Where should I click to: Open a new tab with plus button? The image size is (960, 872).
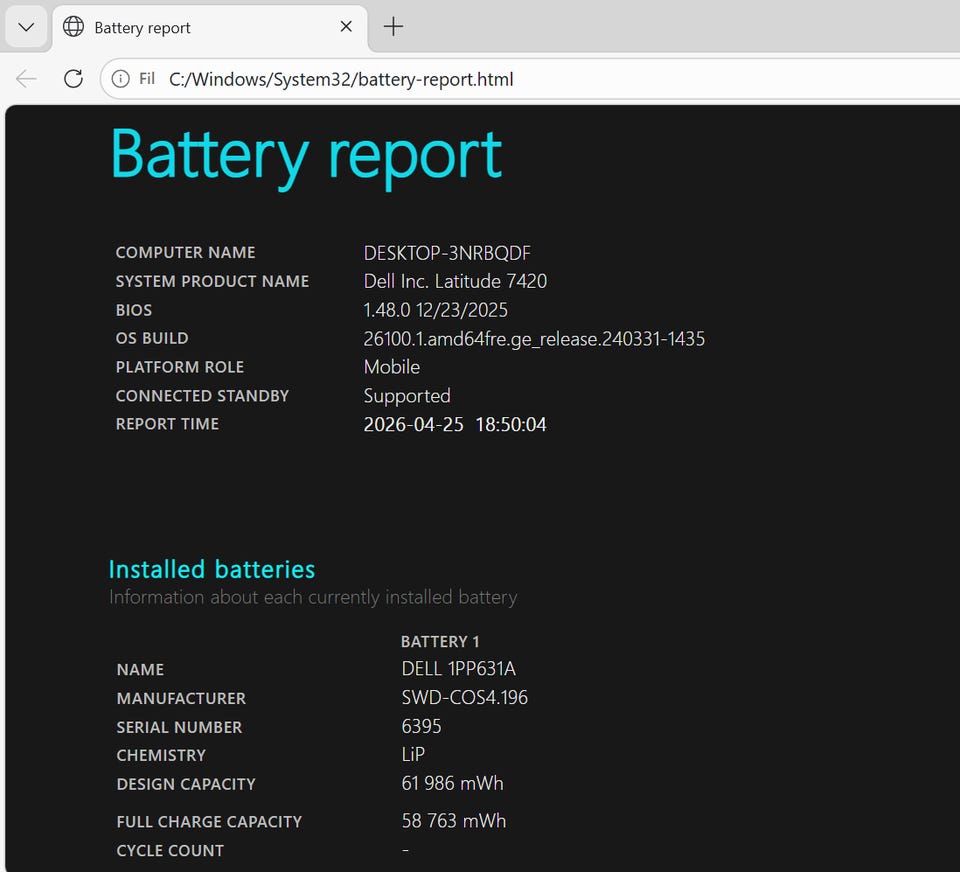[394, 27]
